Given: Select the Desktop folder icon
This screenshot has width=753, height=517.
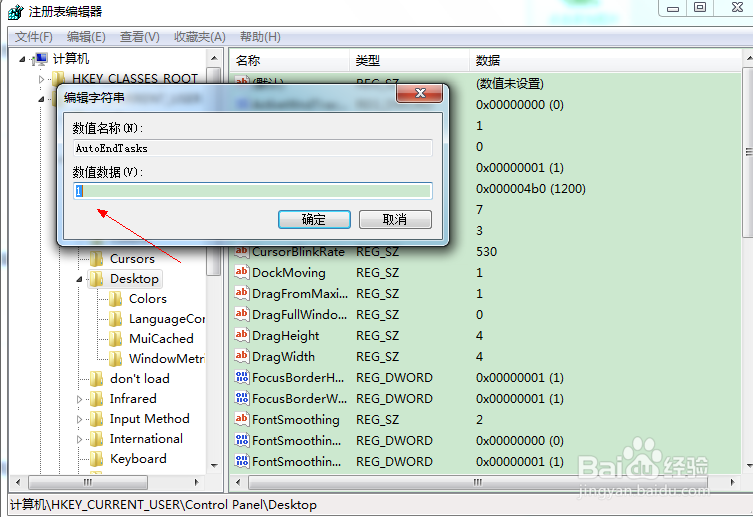Looking at the screenshot, I should pyautogui.click(x=97, y=279).
